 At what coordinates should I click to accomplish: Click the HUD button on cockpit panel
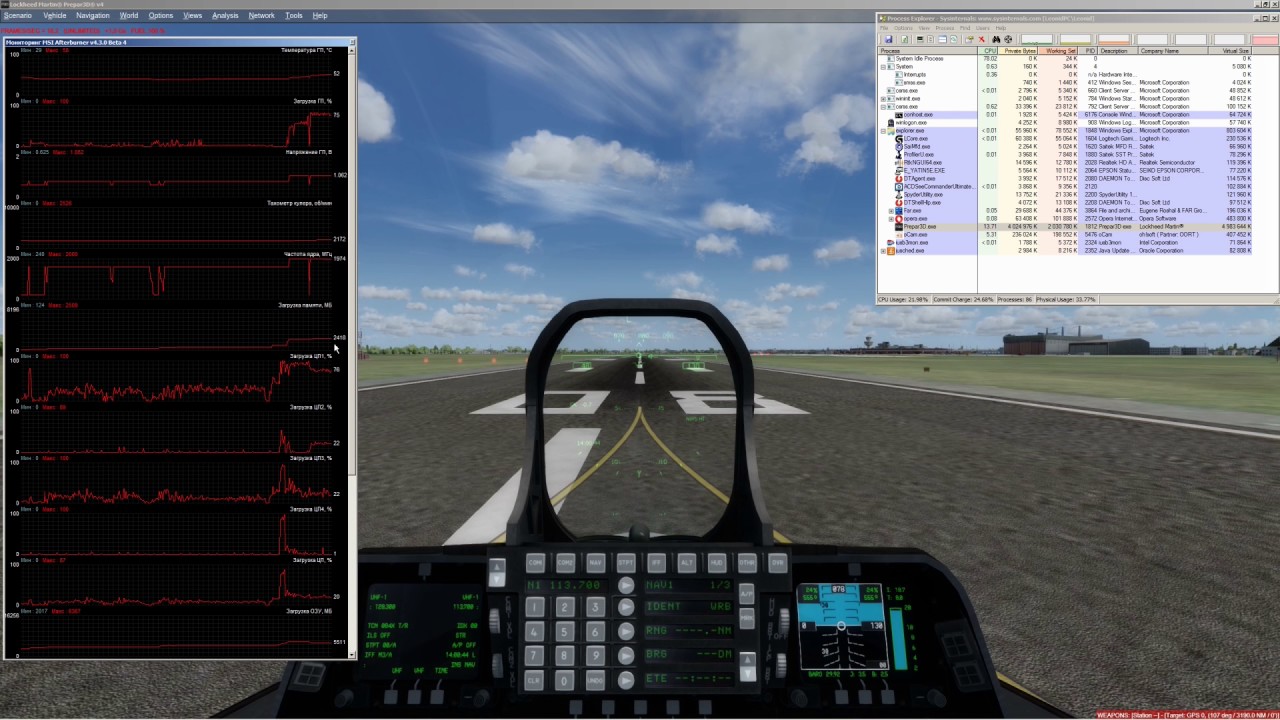click(x=717, y=563)
